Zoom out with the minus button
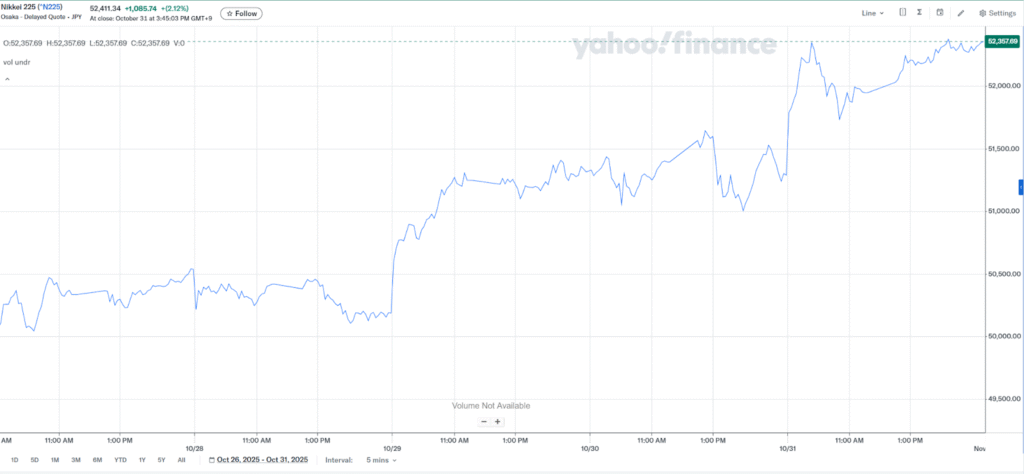 (484, 422)
